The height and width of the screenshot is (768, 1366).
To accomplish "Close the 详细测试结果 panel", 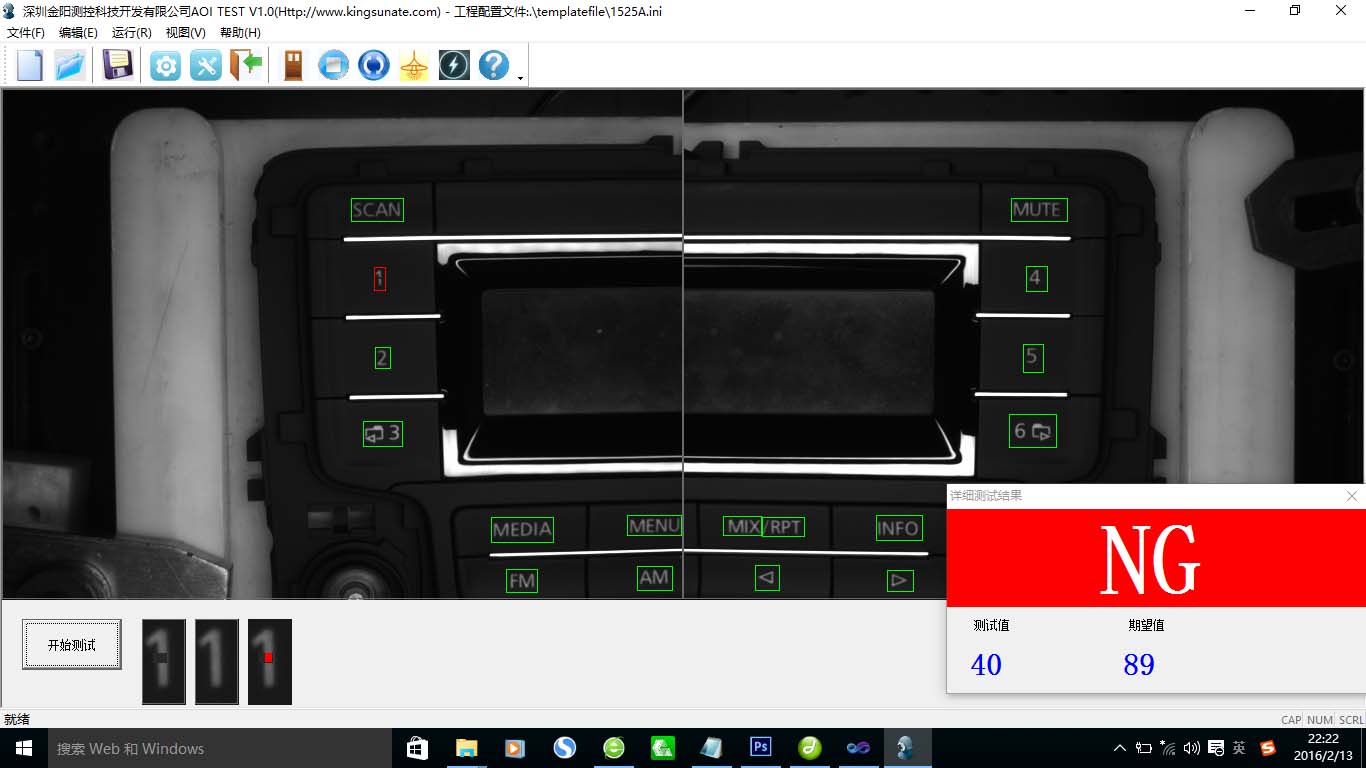I will (x=1352, y=496).
